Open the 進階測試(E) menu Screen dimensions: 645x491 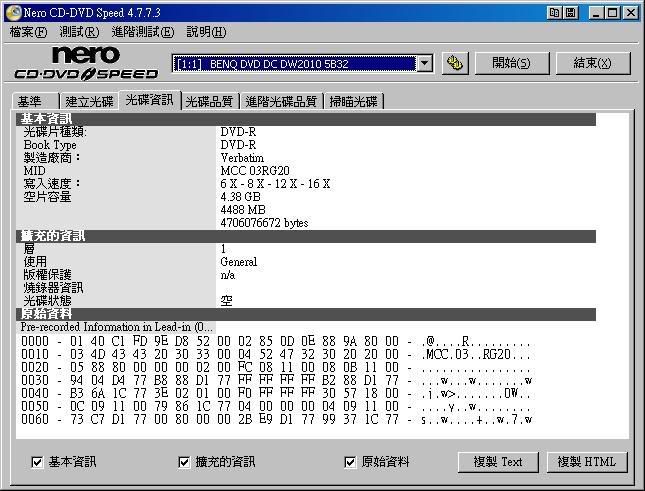point(143,32)
